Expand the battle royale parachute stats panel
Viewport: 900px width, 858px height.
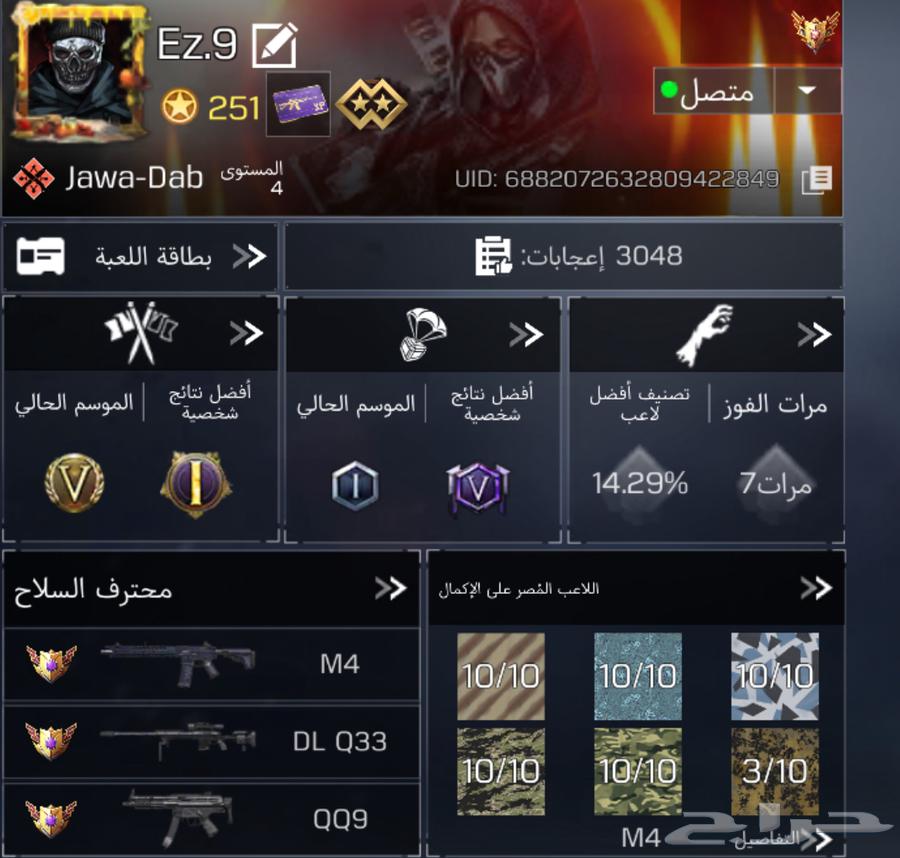pyautogui.click(x=422, y=335)
